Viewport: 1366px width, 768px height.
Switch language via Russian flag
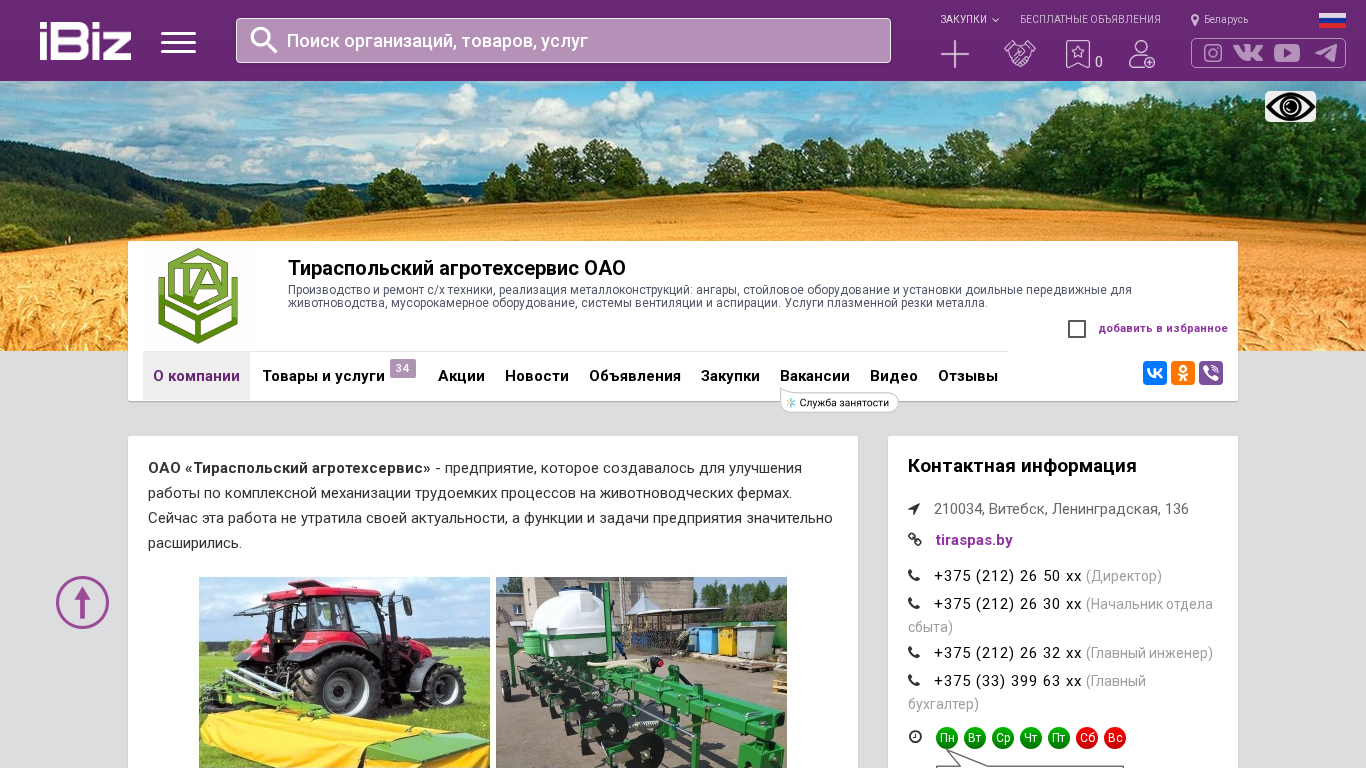click(1332, 20)
